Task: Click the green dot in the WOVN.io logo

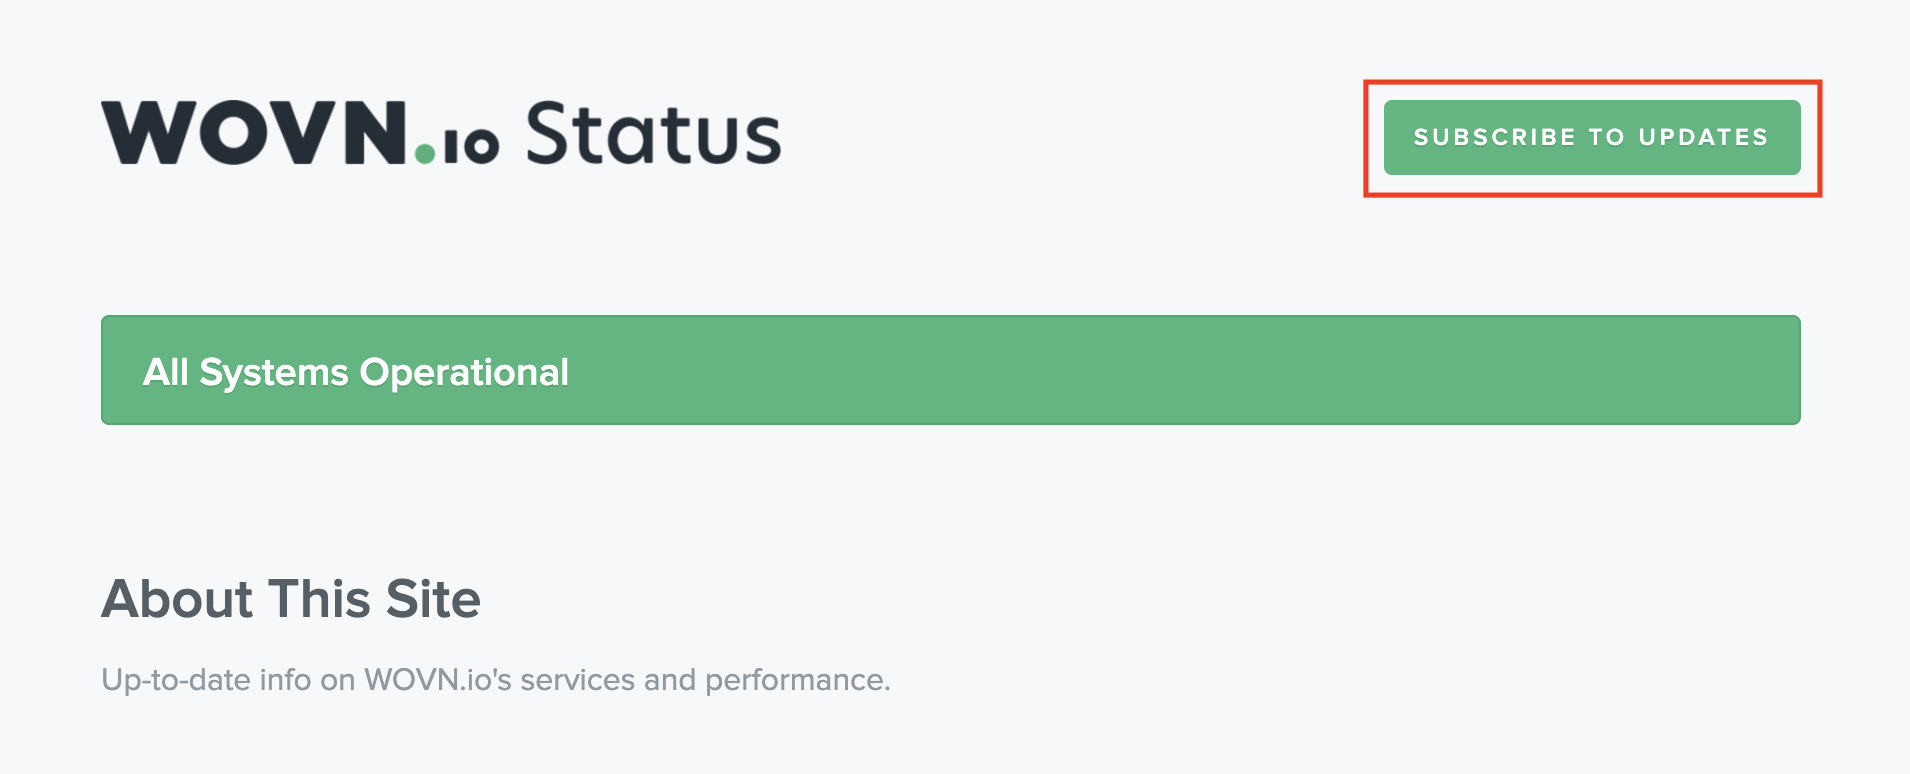Action: 425,153
